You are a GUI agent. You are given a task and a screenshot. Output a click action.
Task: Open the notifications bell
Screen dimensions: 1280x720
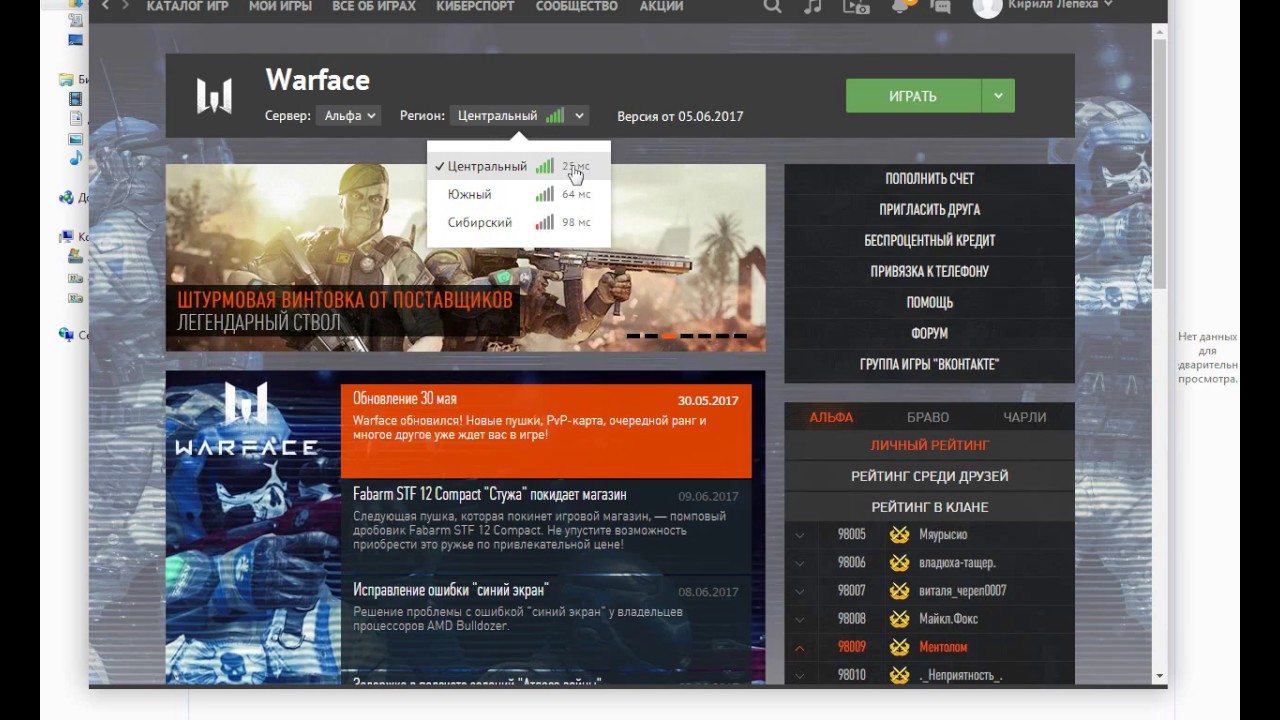point(901,6)
